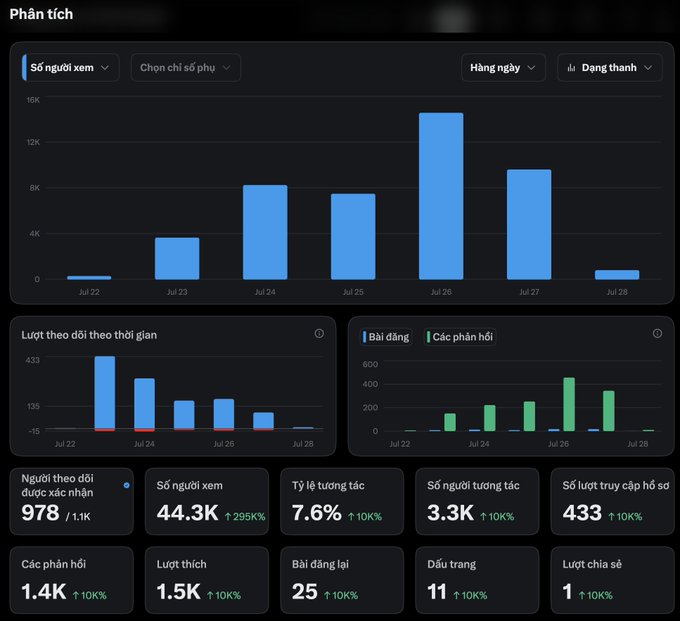Click the Jul 25 viewers bar

coord(353,236)
